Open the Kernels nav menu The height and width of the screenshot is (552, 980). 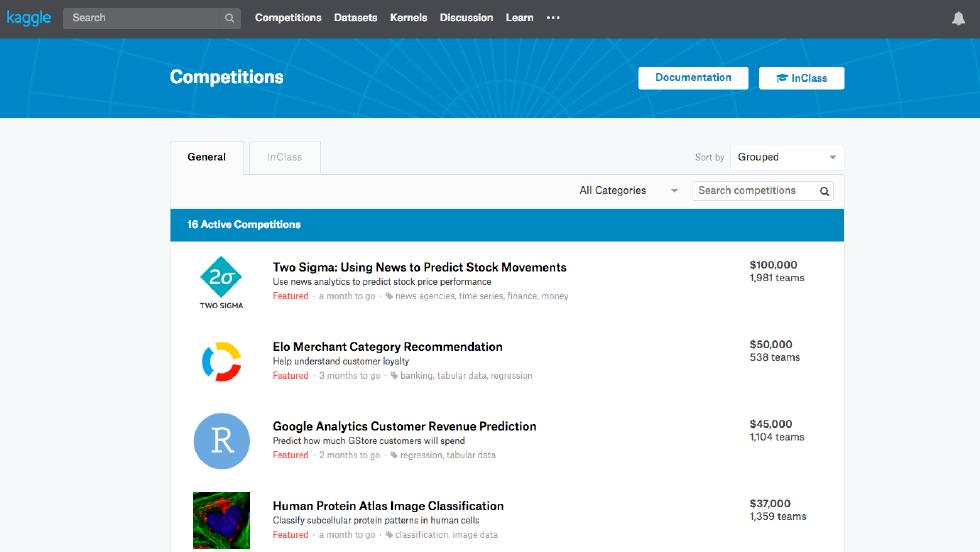pos(409,18)
